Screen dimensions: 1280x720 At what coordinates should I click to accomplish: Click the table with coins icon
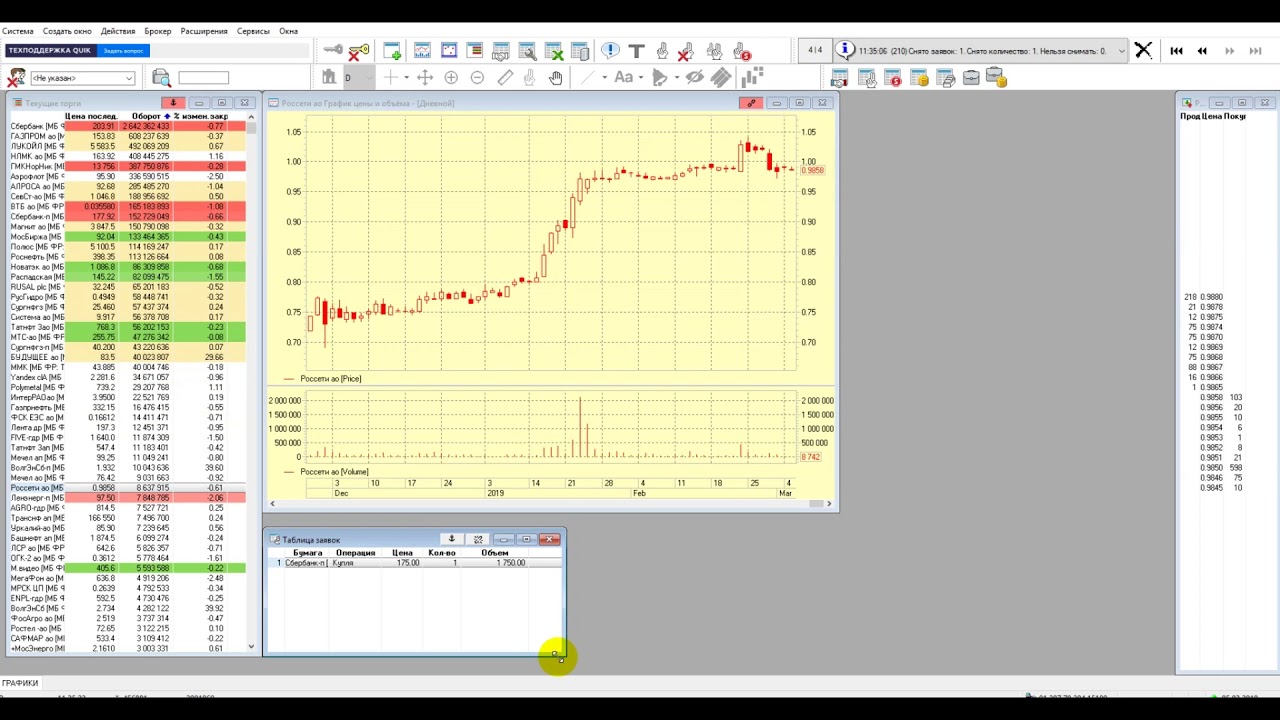coord(919,78)
